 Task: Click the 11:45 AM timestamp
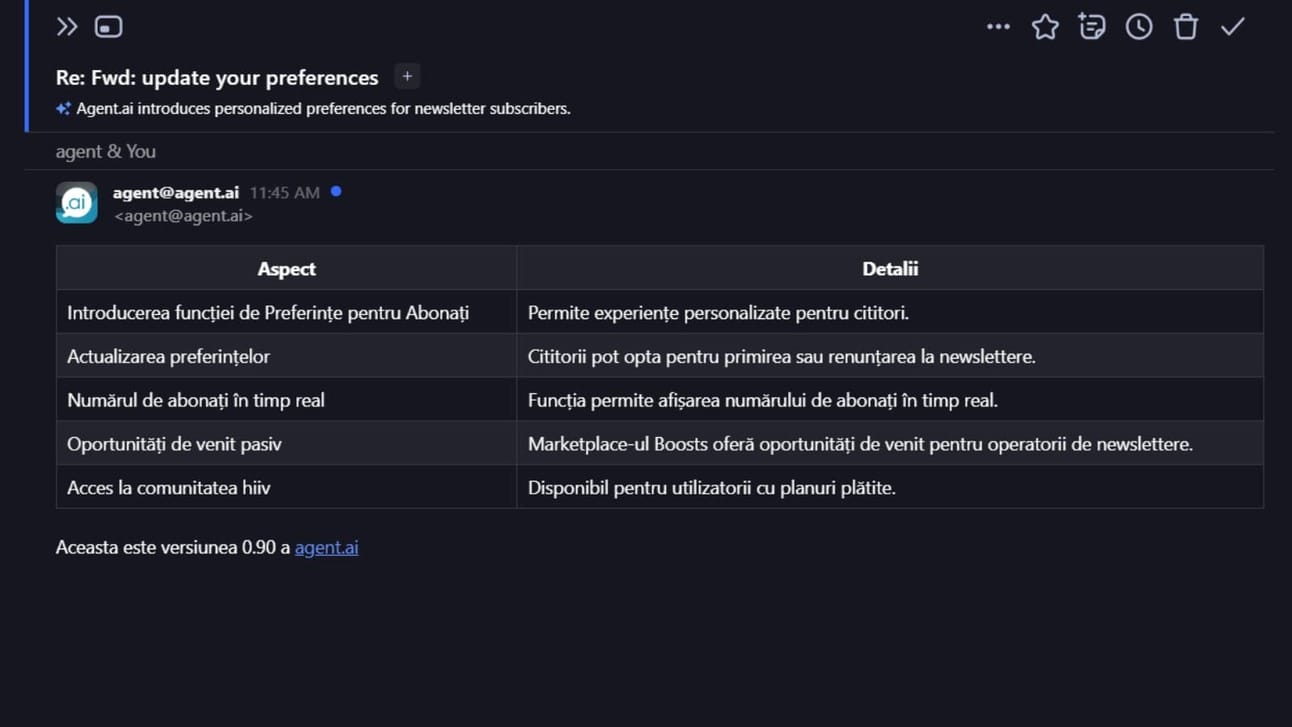pyautogui.click(x=285, y=193)
